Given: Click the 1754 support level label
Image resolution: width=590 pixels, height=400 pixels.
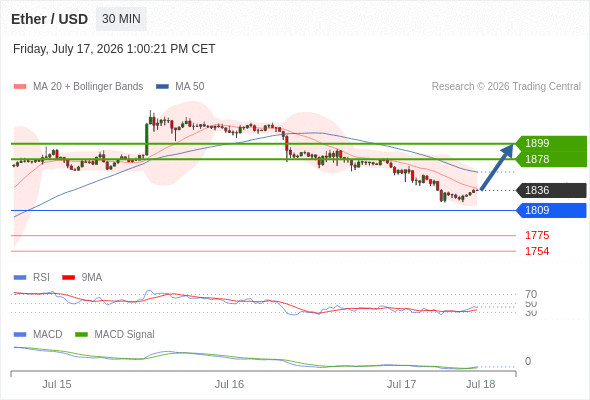Looking at the screenshot, I should [x=537, y=251].
